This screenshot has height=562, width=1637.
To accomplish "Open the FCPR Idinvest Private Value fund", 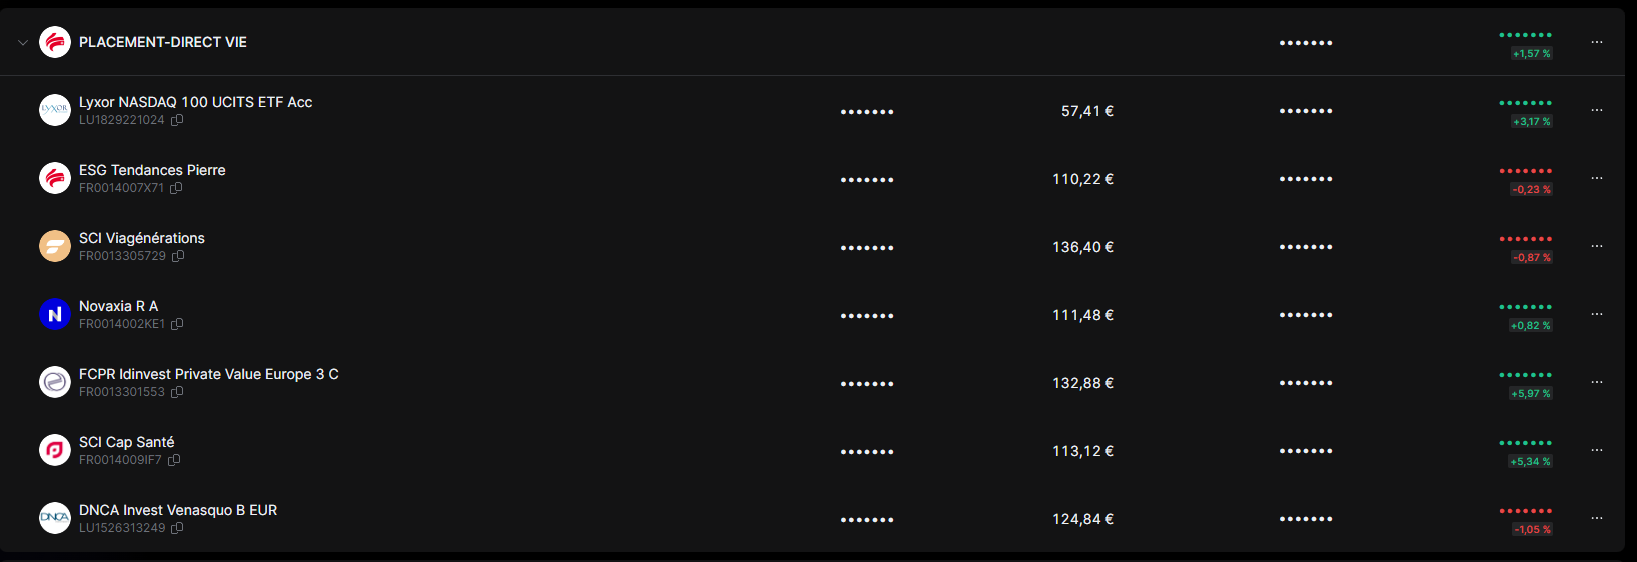I will pos(208,374).
